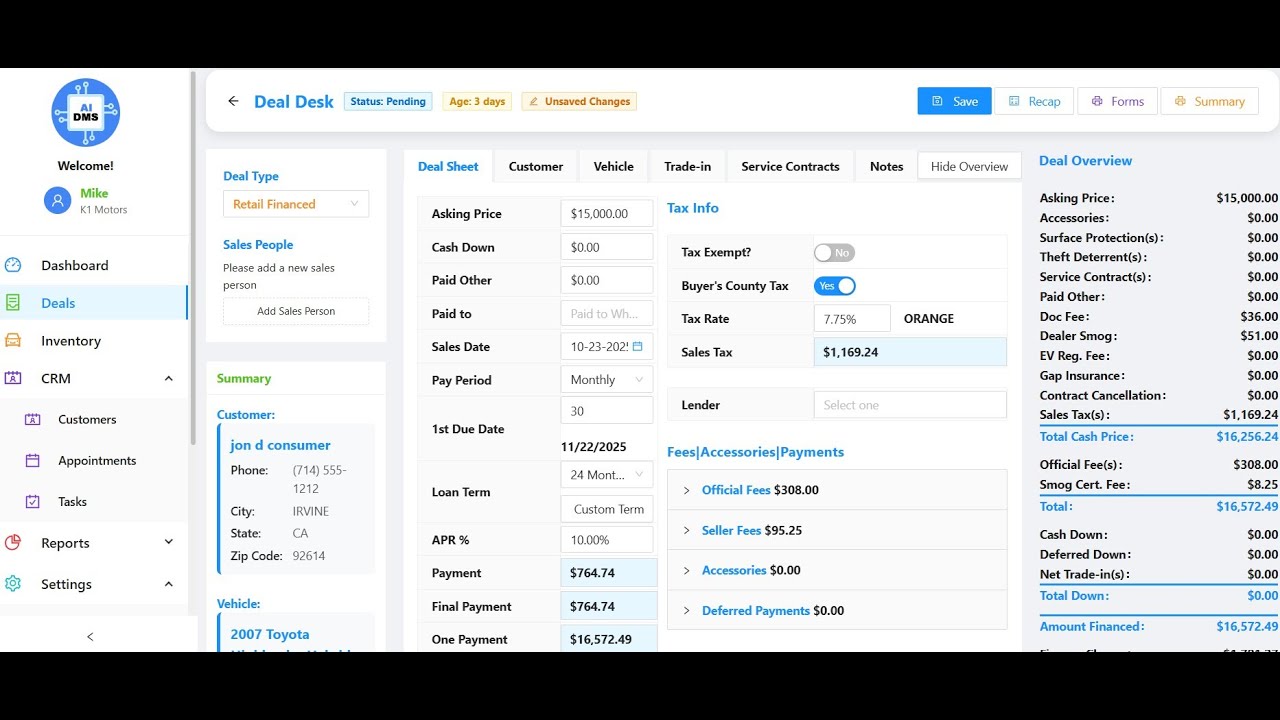Open the Forms button
Image resolution: width=1280 pixels, height=720 pixels.
(x=1117, y=101)
